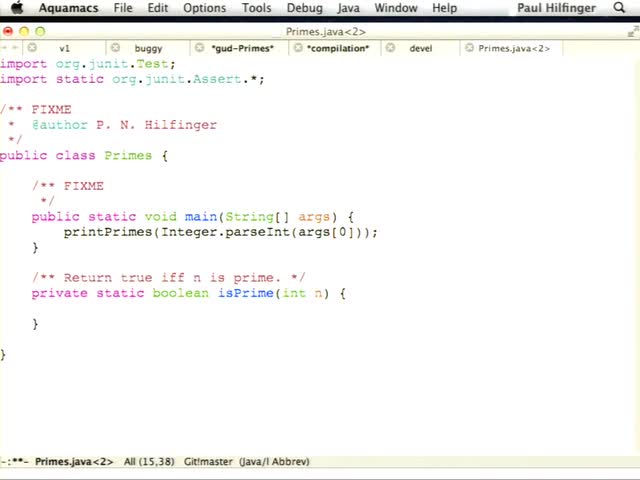640x480 pixels.
Task: Switch to the devel tab
Action: tap(421, 48)
